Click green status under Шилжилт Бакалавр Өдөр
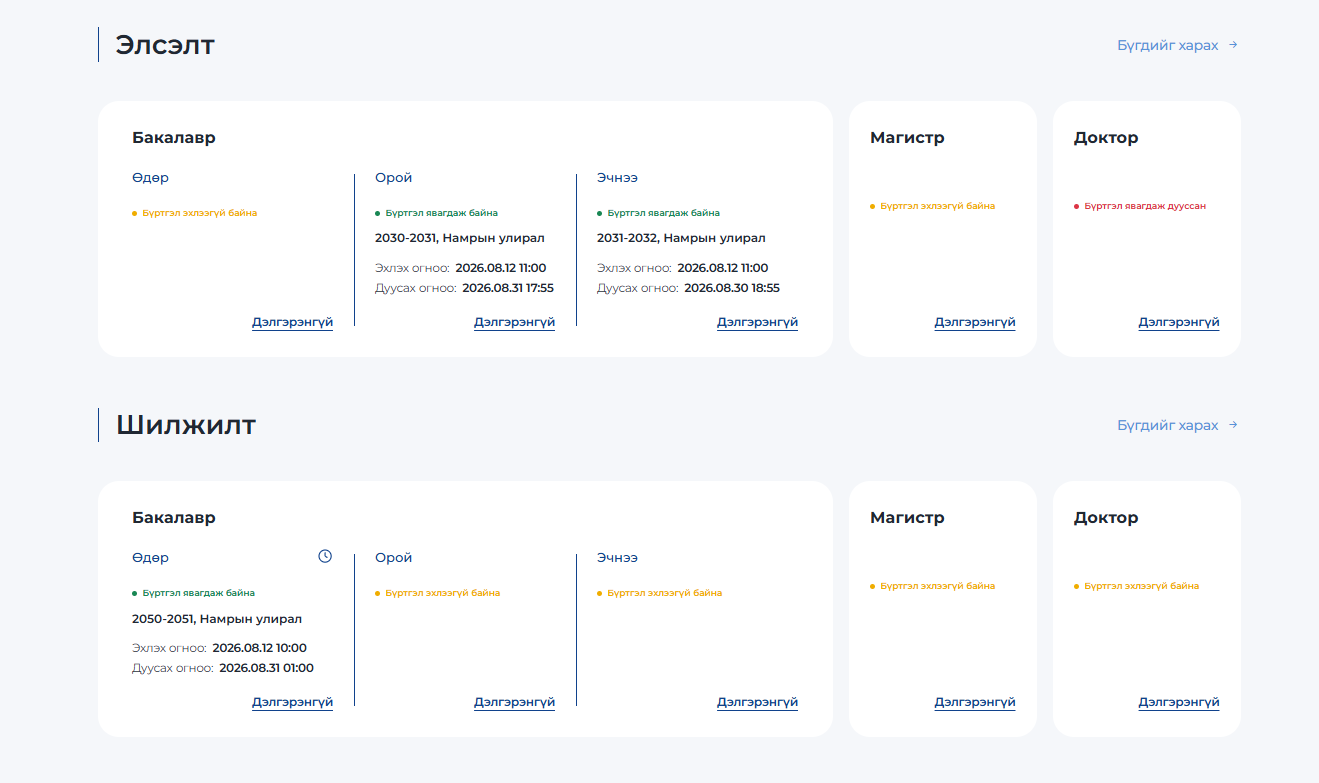1319x783 pixels. (x=198, y=593)
